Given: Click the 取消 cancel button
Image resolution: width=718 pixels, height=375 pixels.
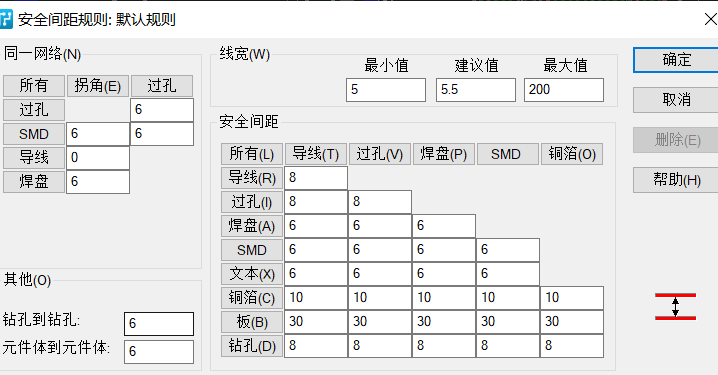Looking at the screenshot, I should 676,100.
